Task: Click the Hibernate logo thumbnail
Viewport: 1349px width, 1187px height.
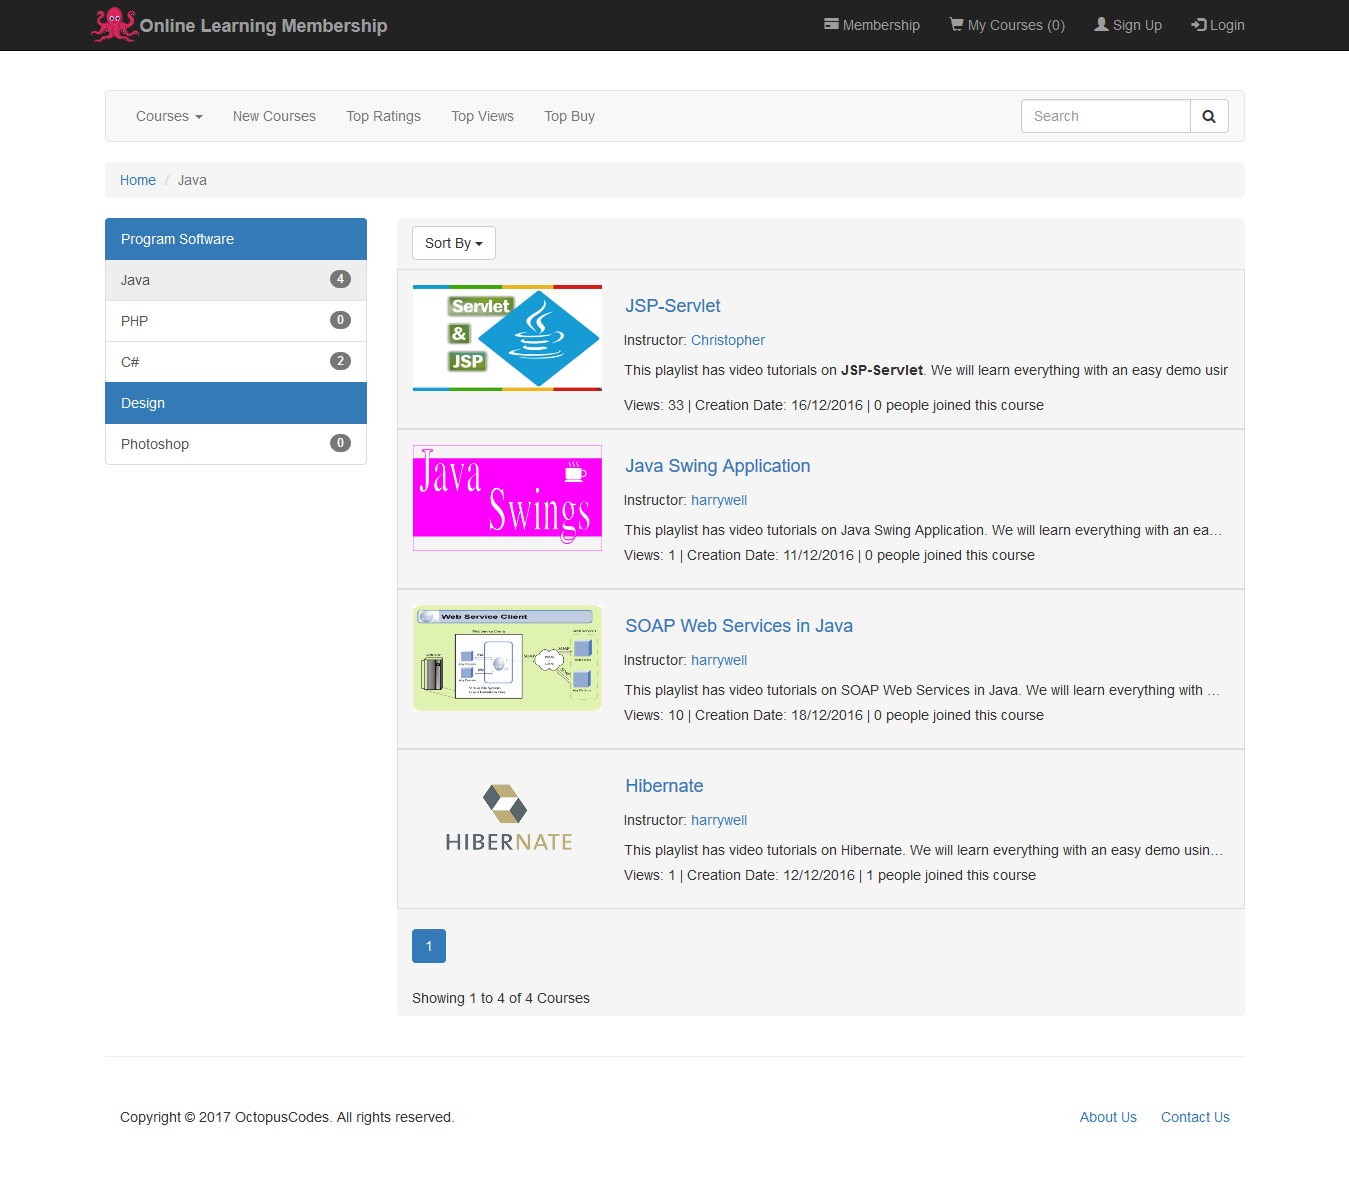Action: point(507,818)
